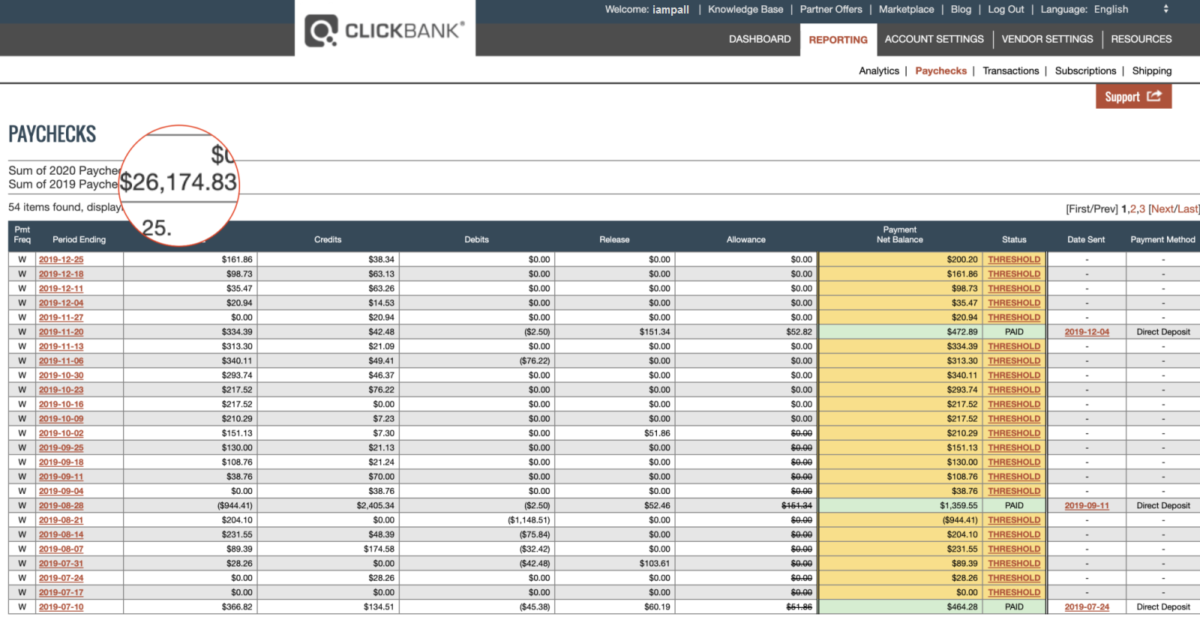Go to the Marketplace link
Image resolution: width=1200 pixels, height=617 pixels.
point(906,9)
